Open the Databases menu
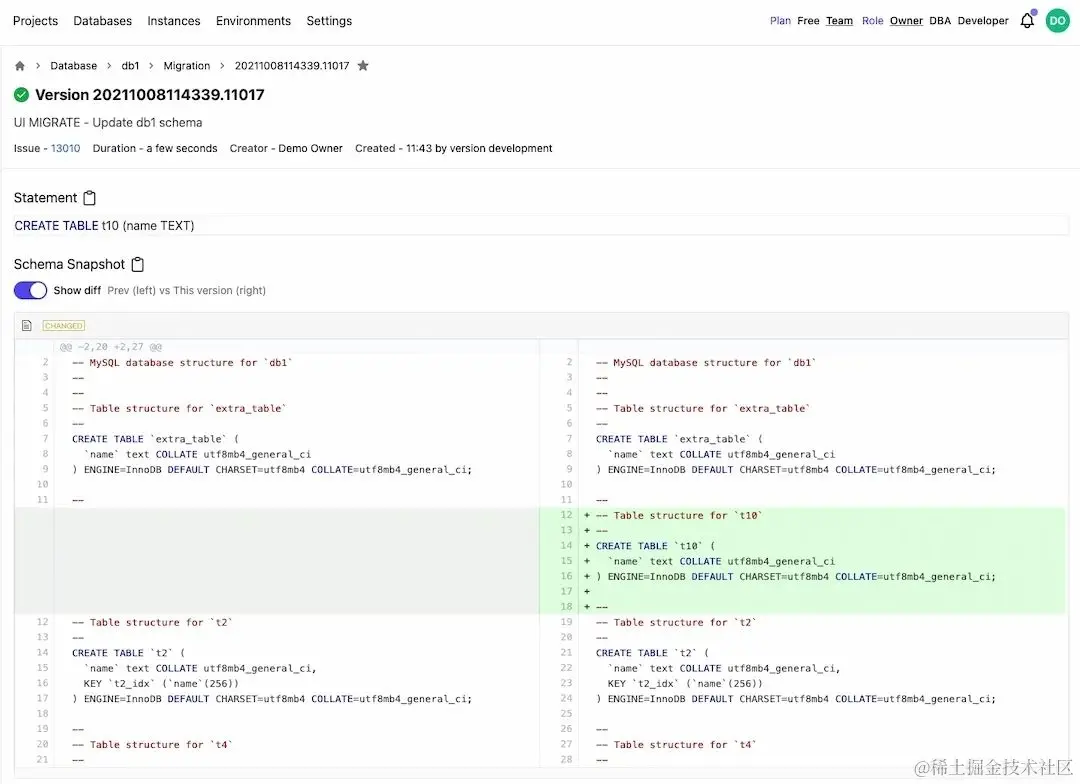The height and width of the screenshot is (784, 1080). pos(103,21)
